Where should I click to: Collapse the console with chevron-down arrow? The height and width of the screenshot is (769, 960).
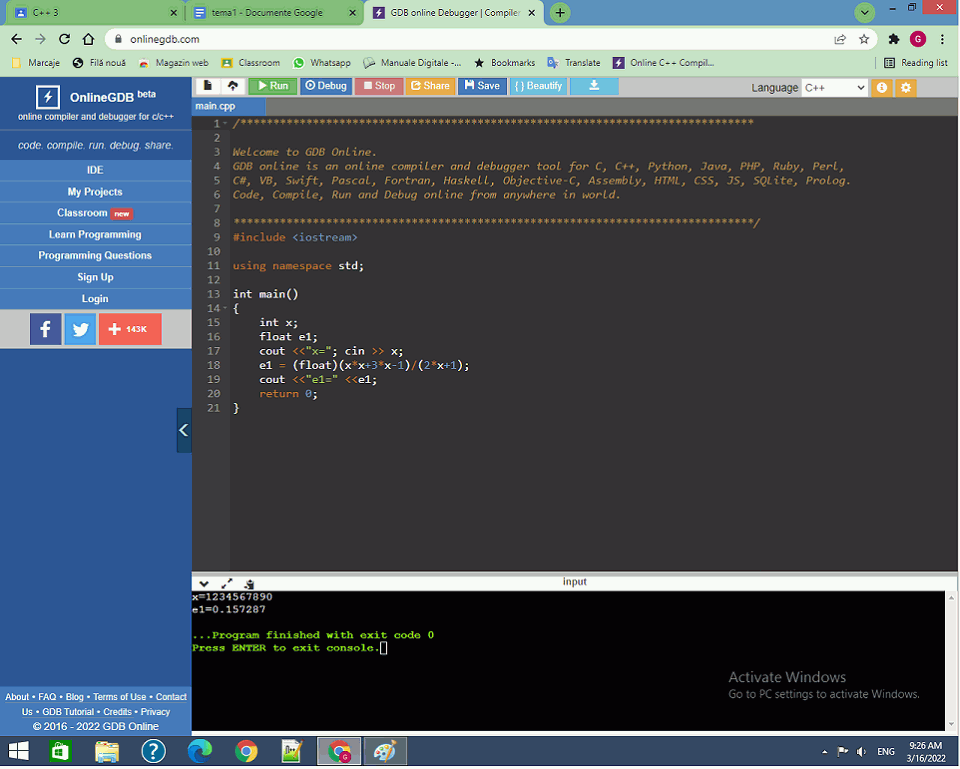(x=204, y=583)
